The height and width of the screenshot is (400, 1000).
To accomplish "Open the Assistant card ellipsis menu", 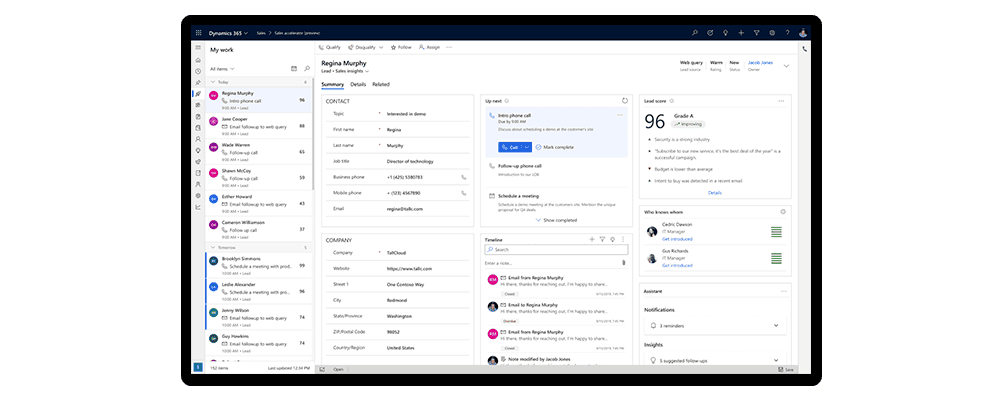I will point(783,291).
